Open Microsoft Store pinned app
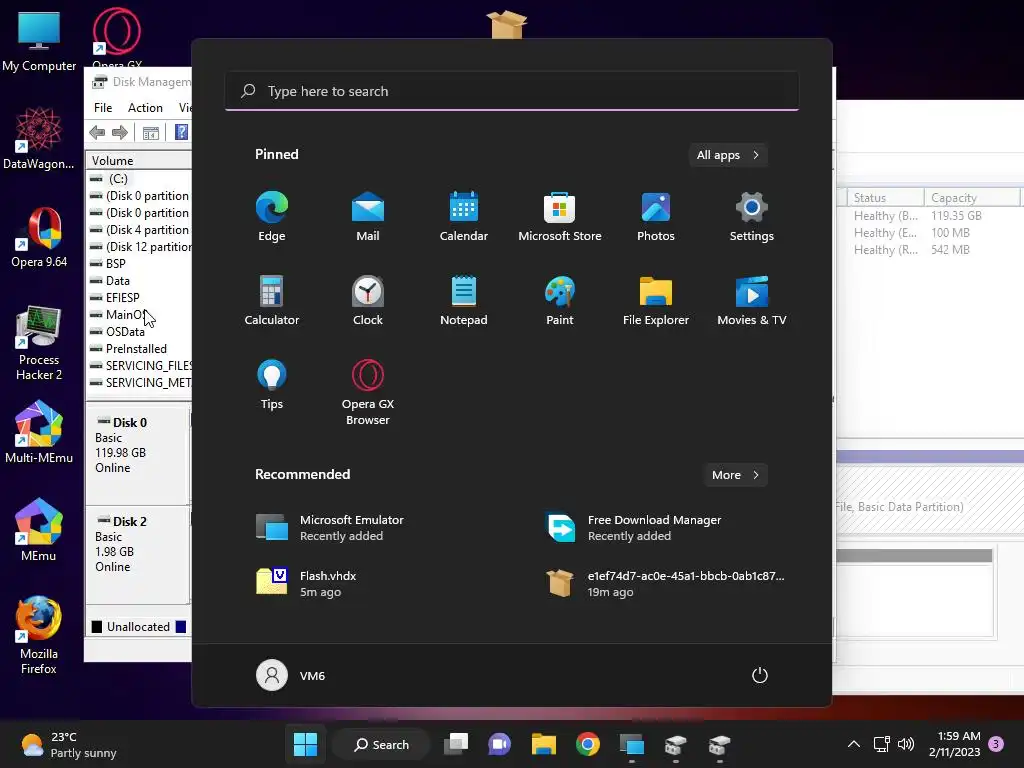 (560, 216)
